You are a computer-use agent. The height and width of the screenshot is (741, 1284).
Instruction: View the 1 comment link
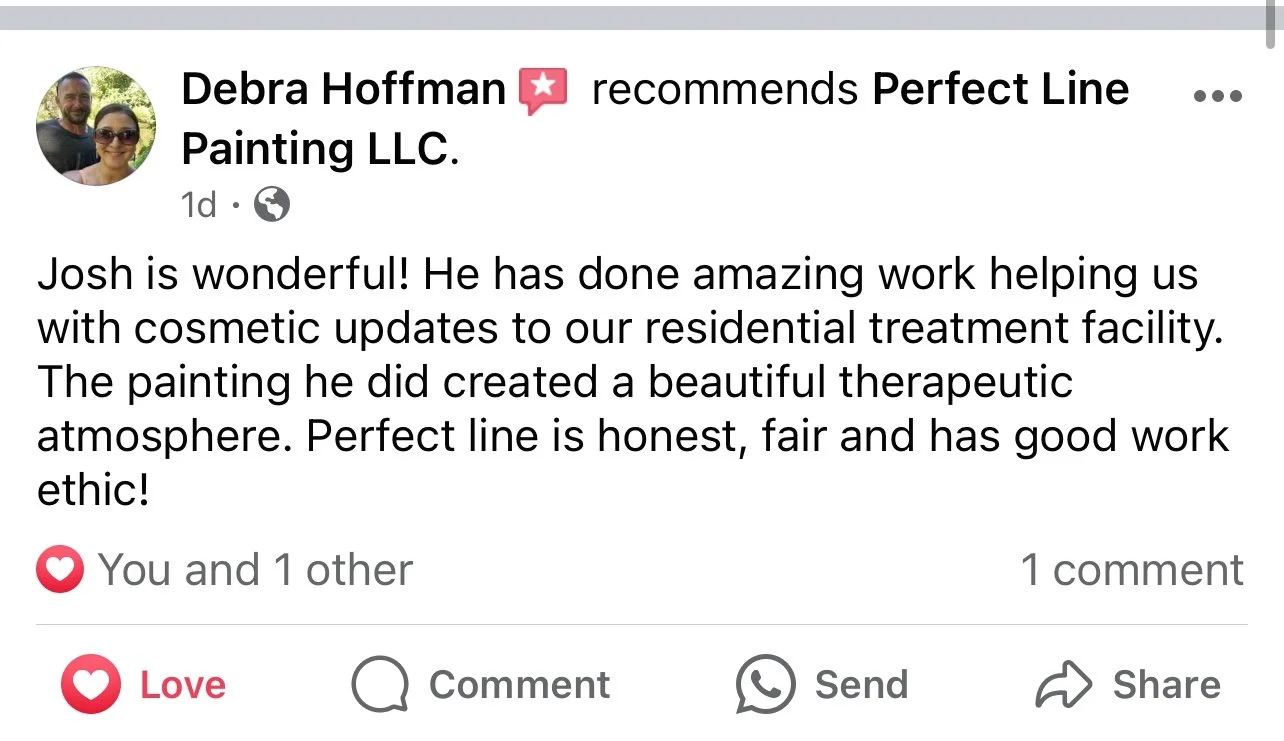[x=1132, y=570]
